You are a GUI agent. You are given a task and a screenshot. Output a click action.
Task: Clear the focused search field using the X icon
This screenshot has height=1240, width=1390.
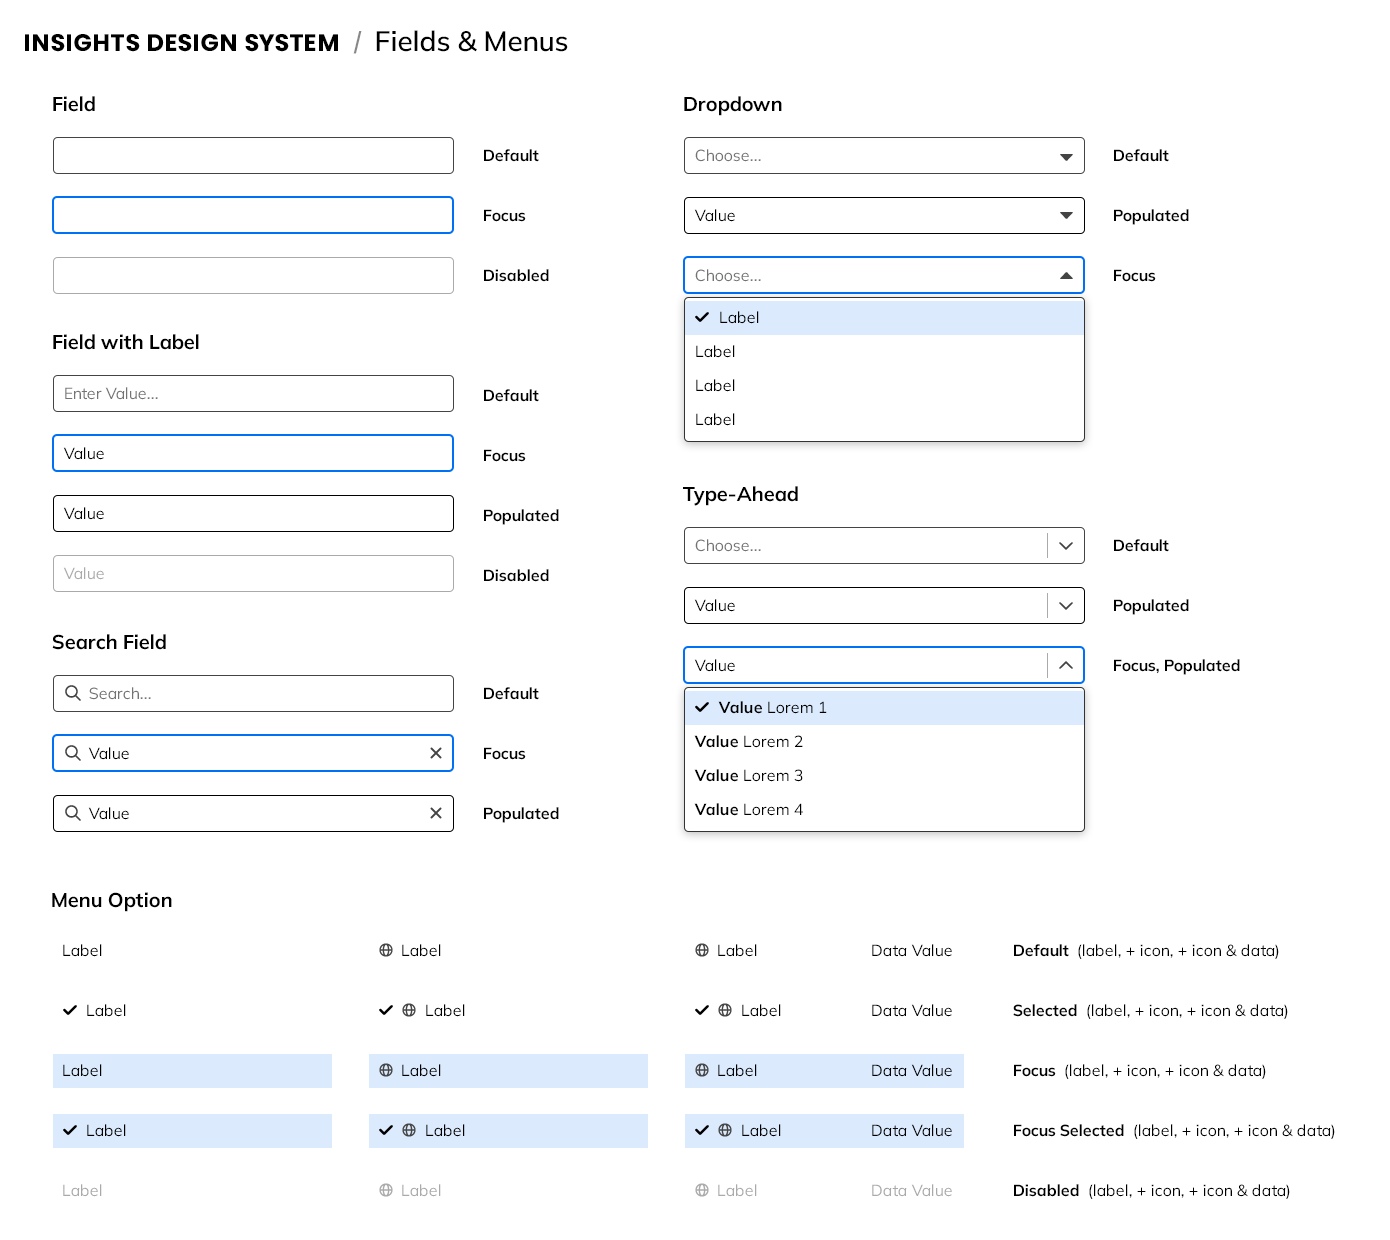(x=435, y=753)
